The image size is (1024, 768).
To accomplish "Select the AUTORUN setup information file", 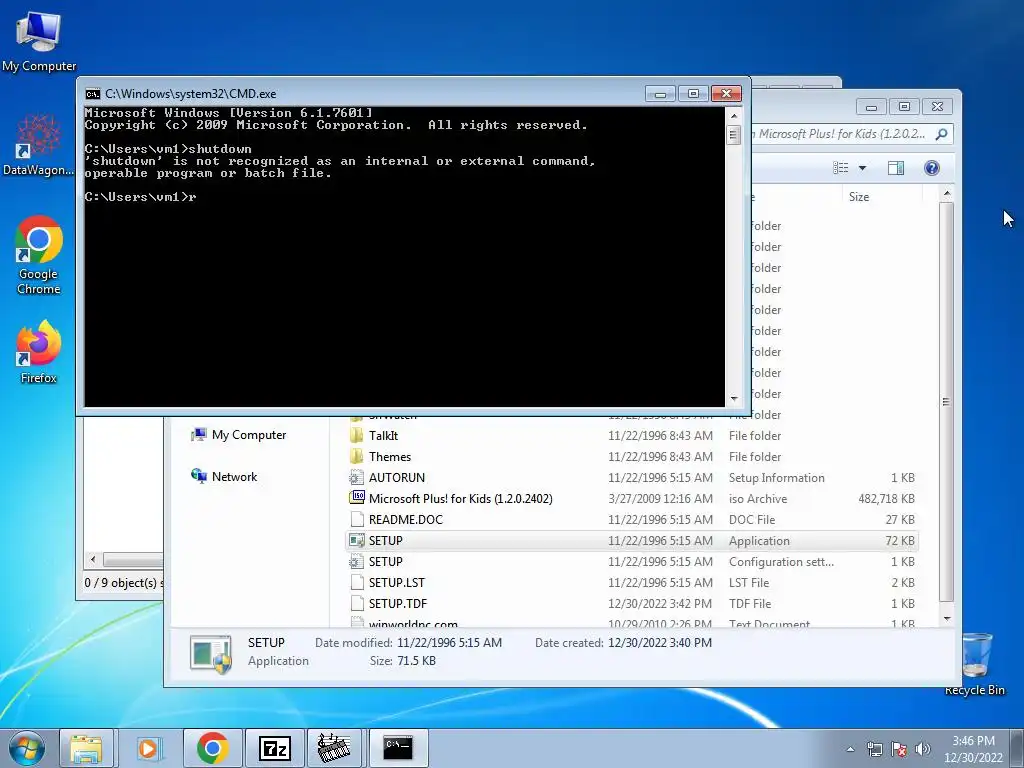I will coord(632,477).
